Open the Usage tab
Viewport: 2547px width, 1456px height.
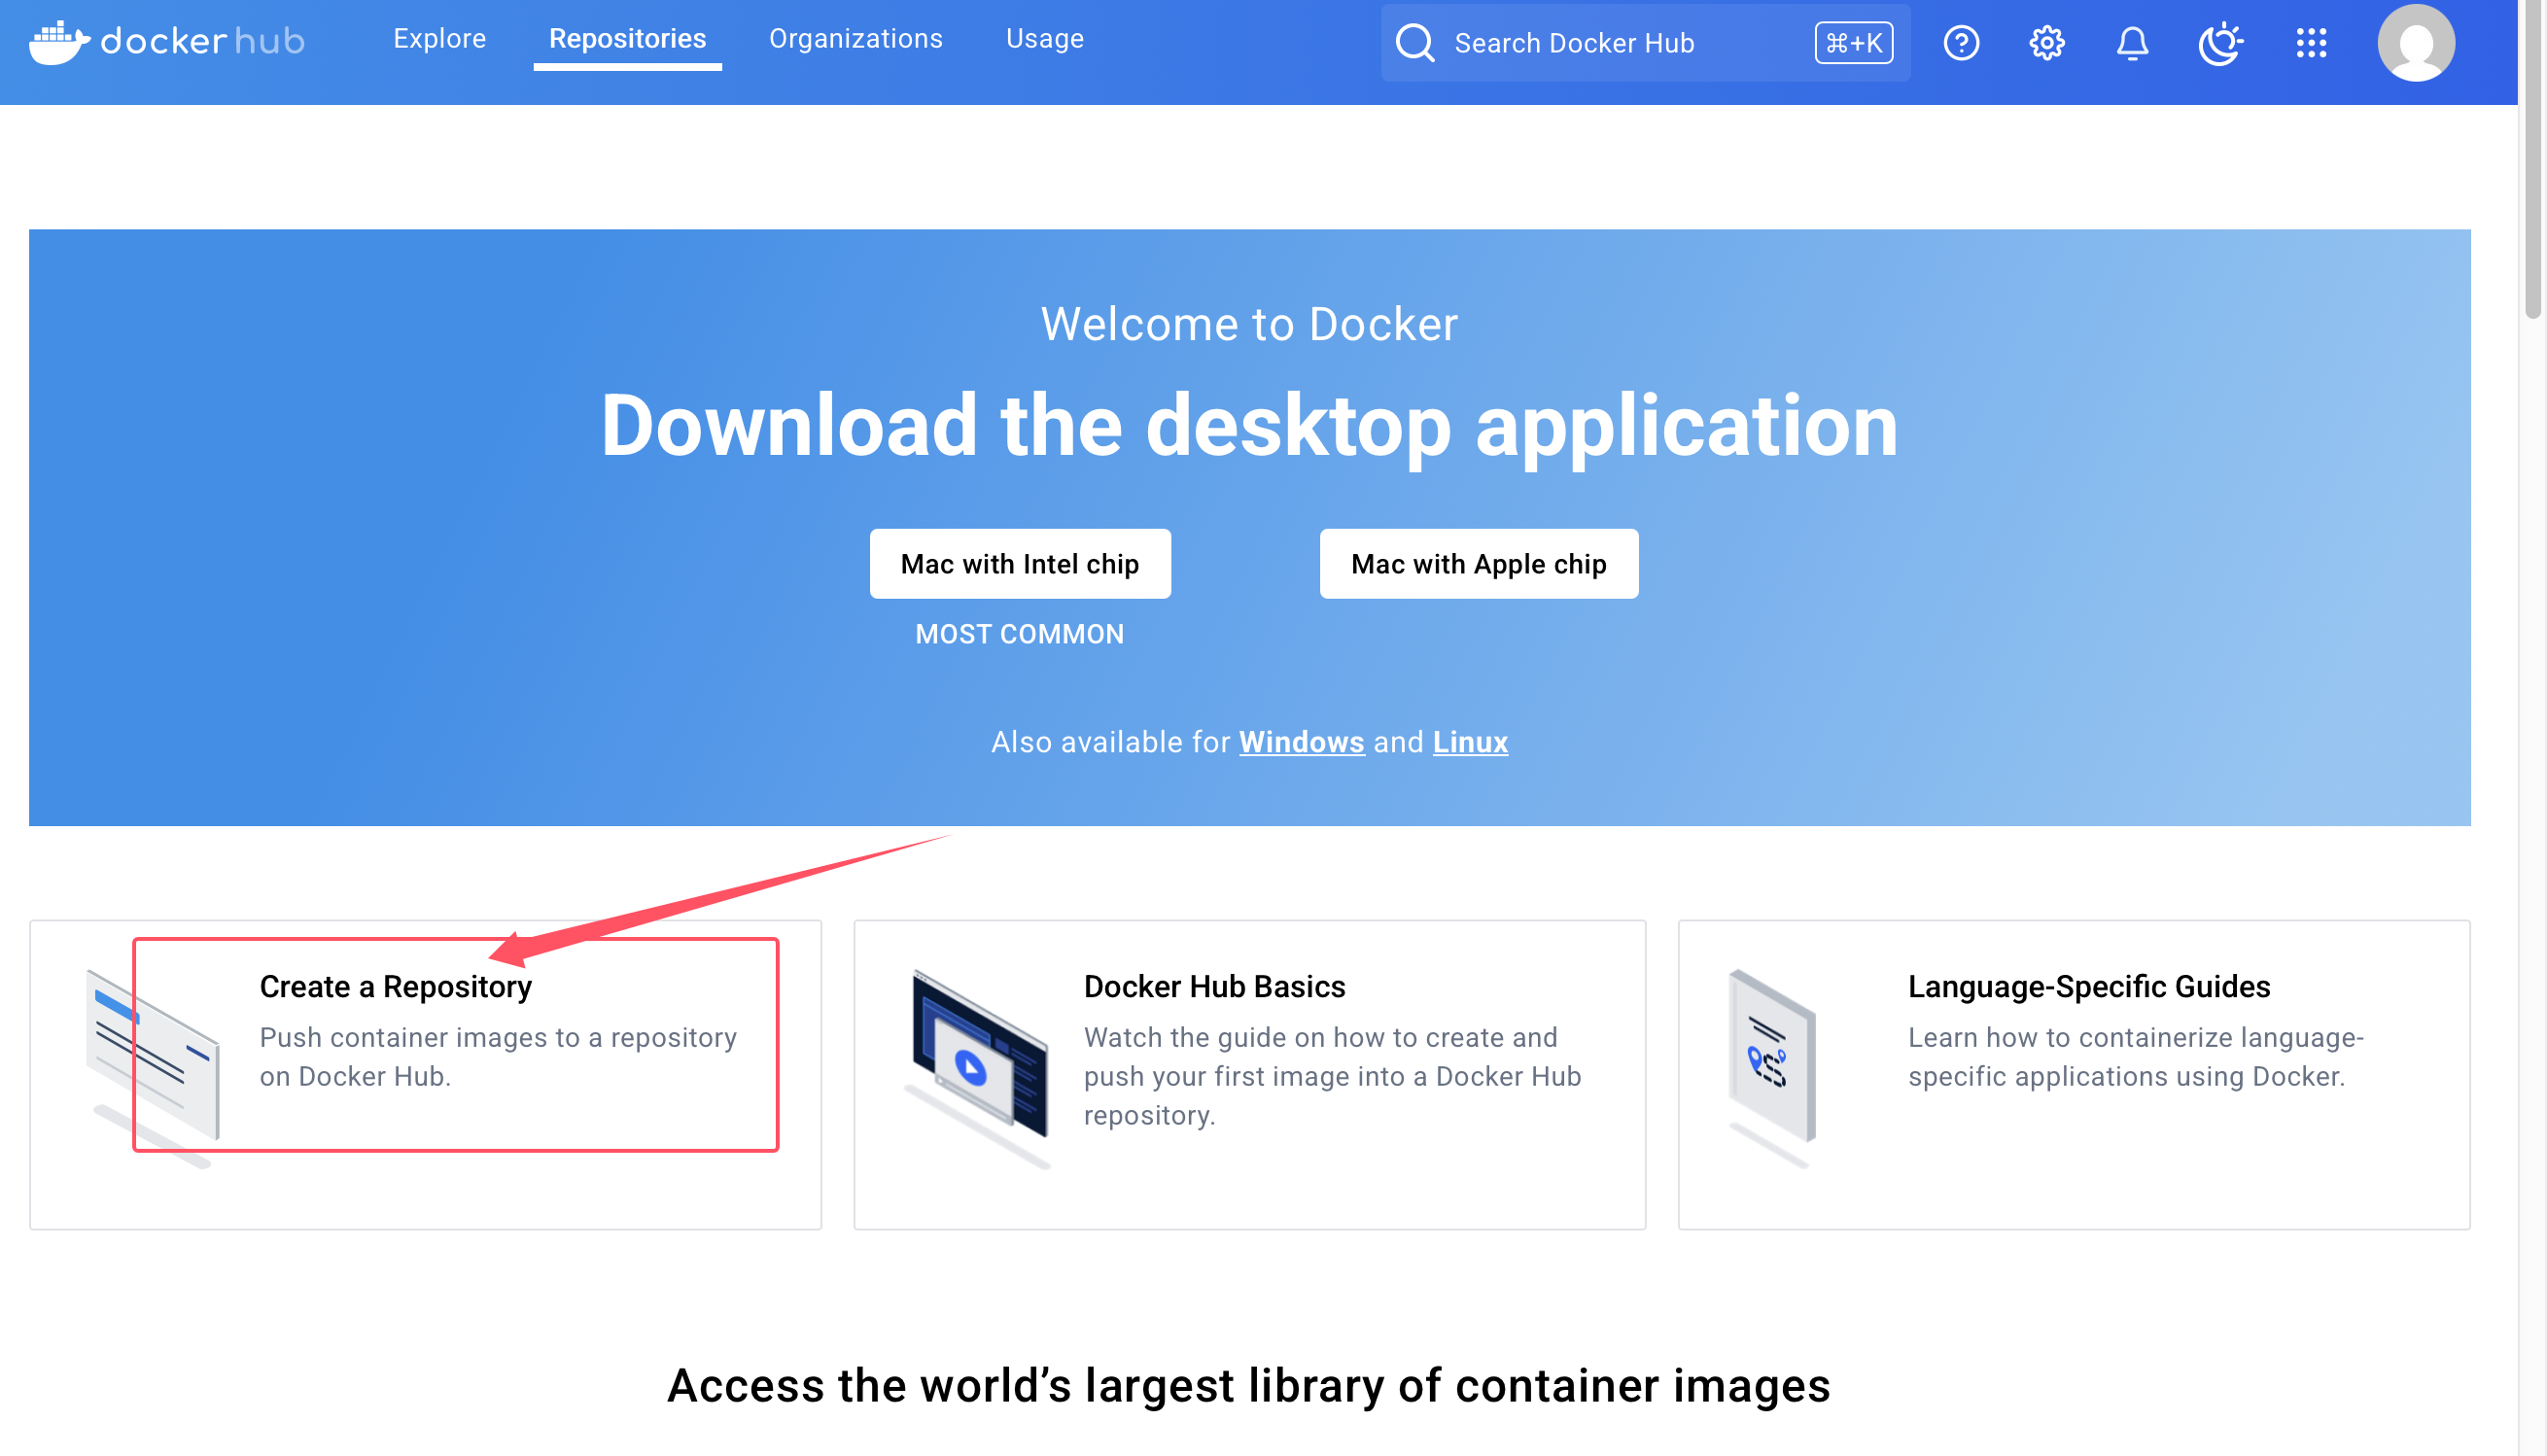pos(1044,38)
